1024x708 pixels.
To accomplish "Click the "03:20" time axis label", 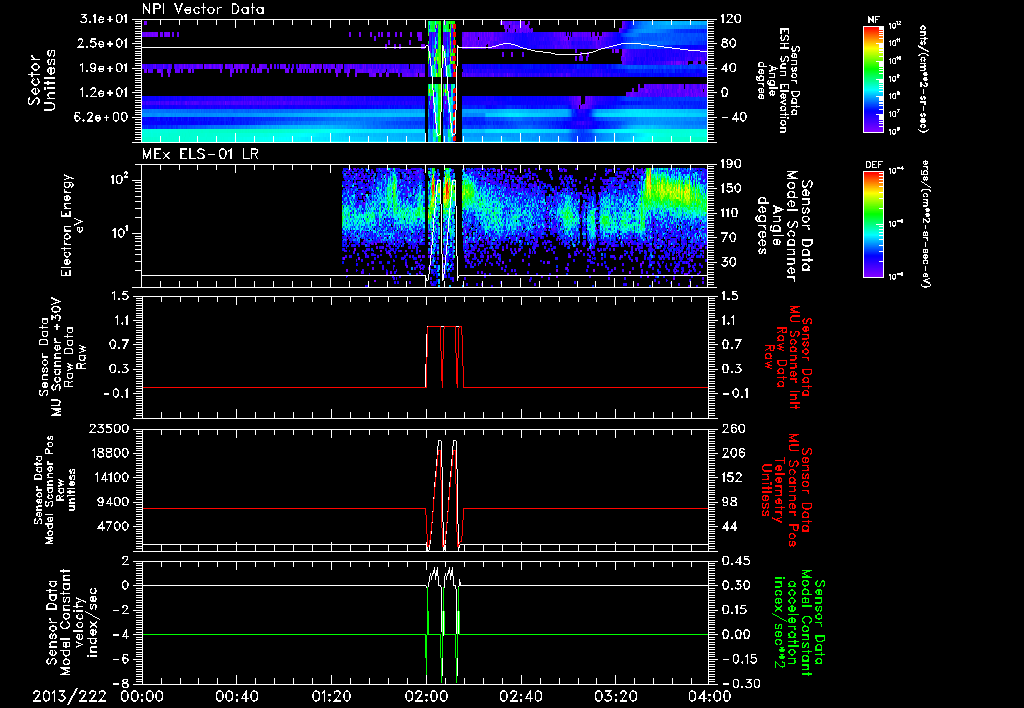I will coord(616,696).
